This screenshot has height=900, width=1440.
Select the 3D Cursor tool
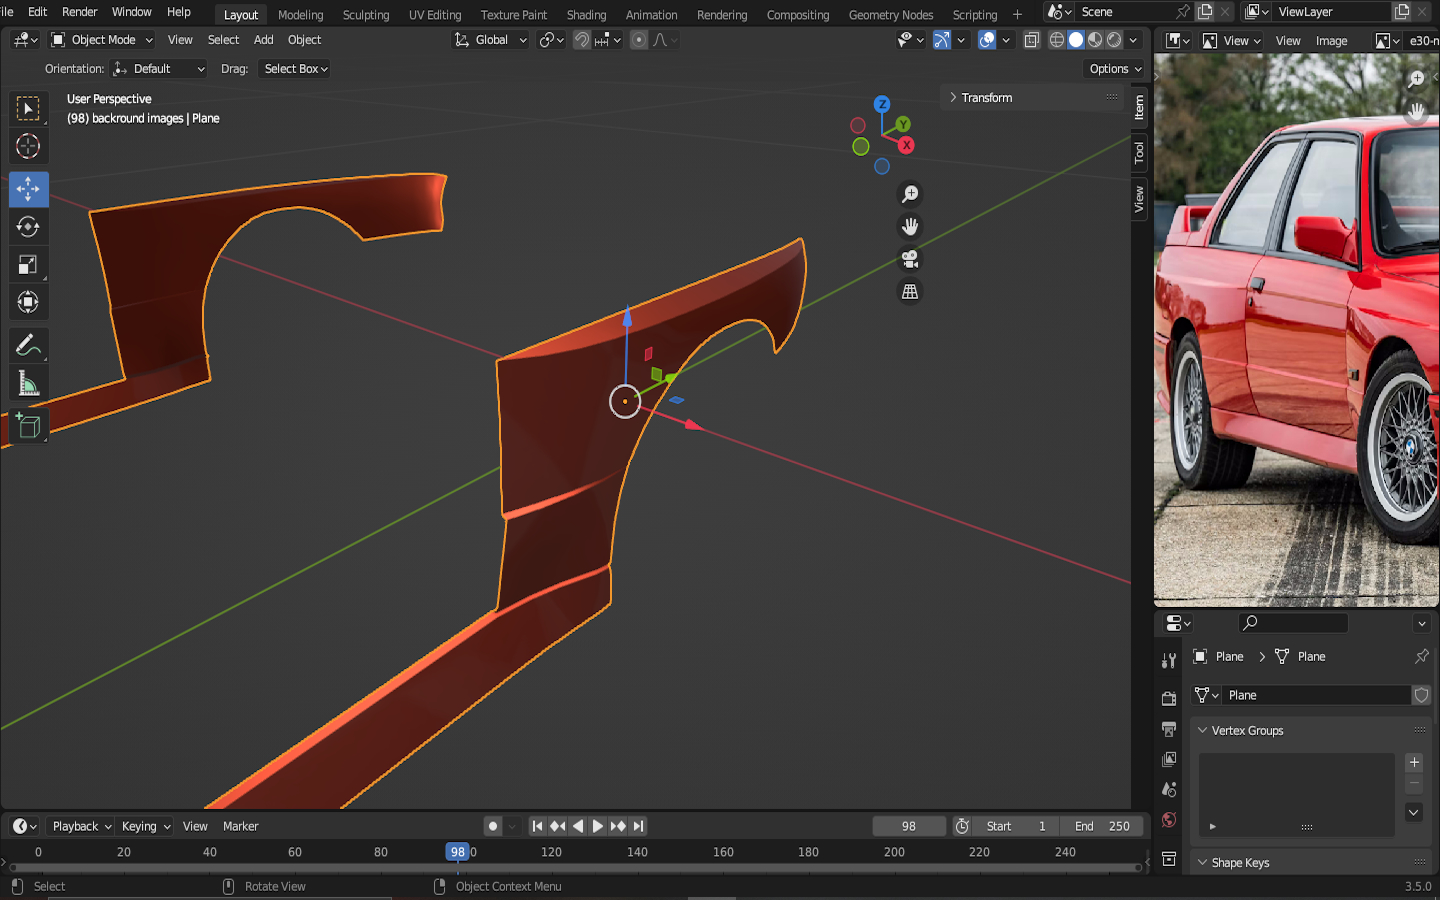(x=28, y=146)
